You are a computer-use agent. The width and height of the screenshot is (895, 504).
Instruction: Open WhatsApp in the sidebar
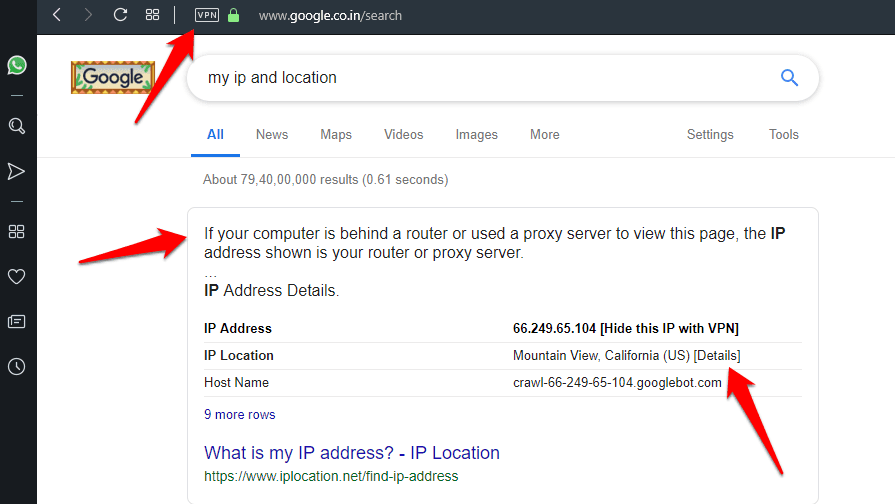(17, 65)
